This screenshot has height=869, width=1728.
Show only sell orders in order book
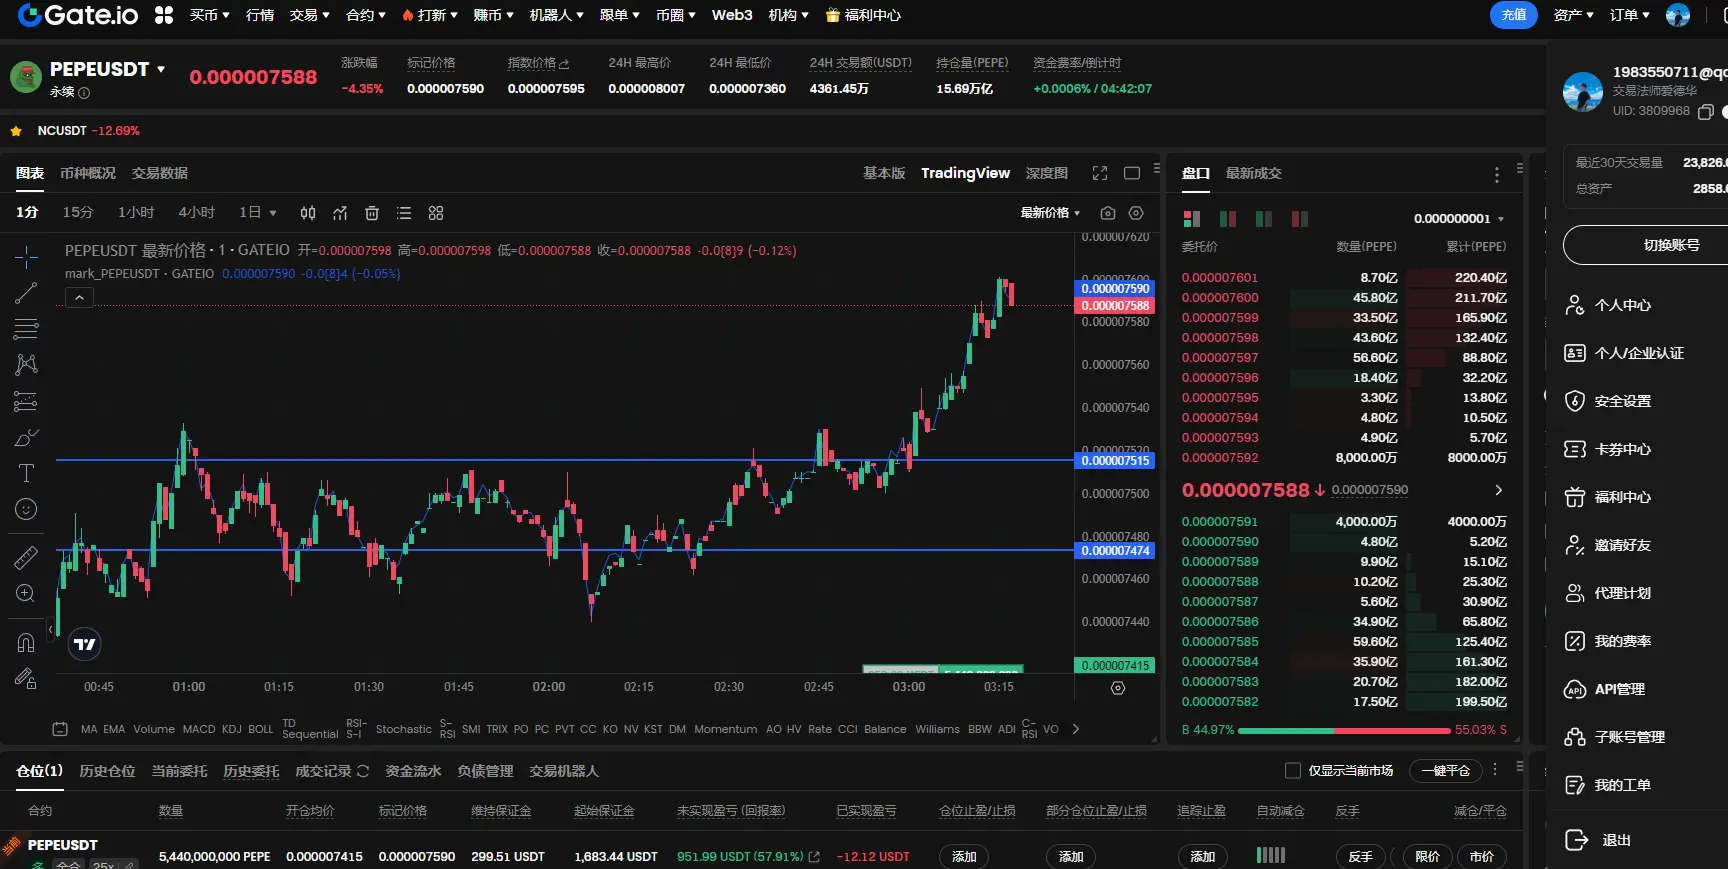click(x=1299, y=219)
